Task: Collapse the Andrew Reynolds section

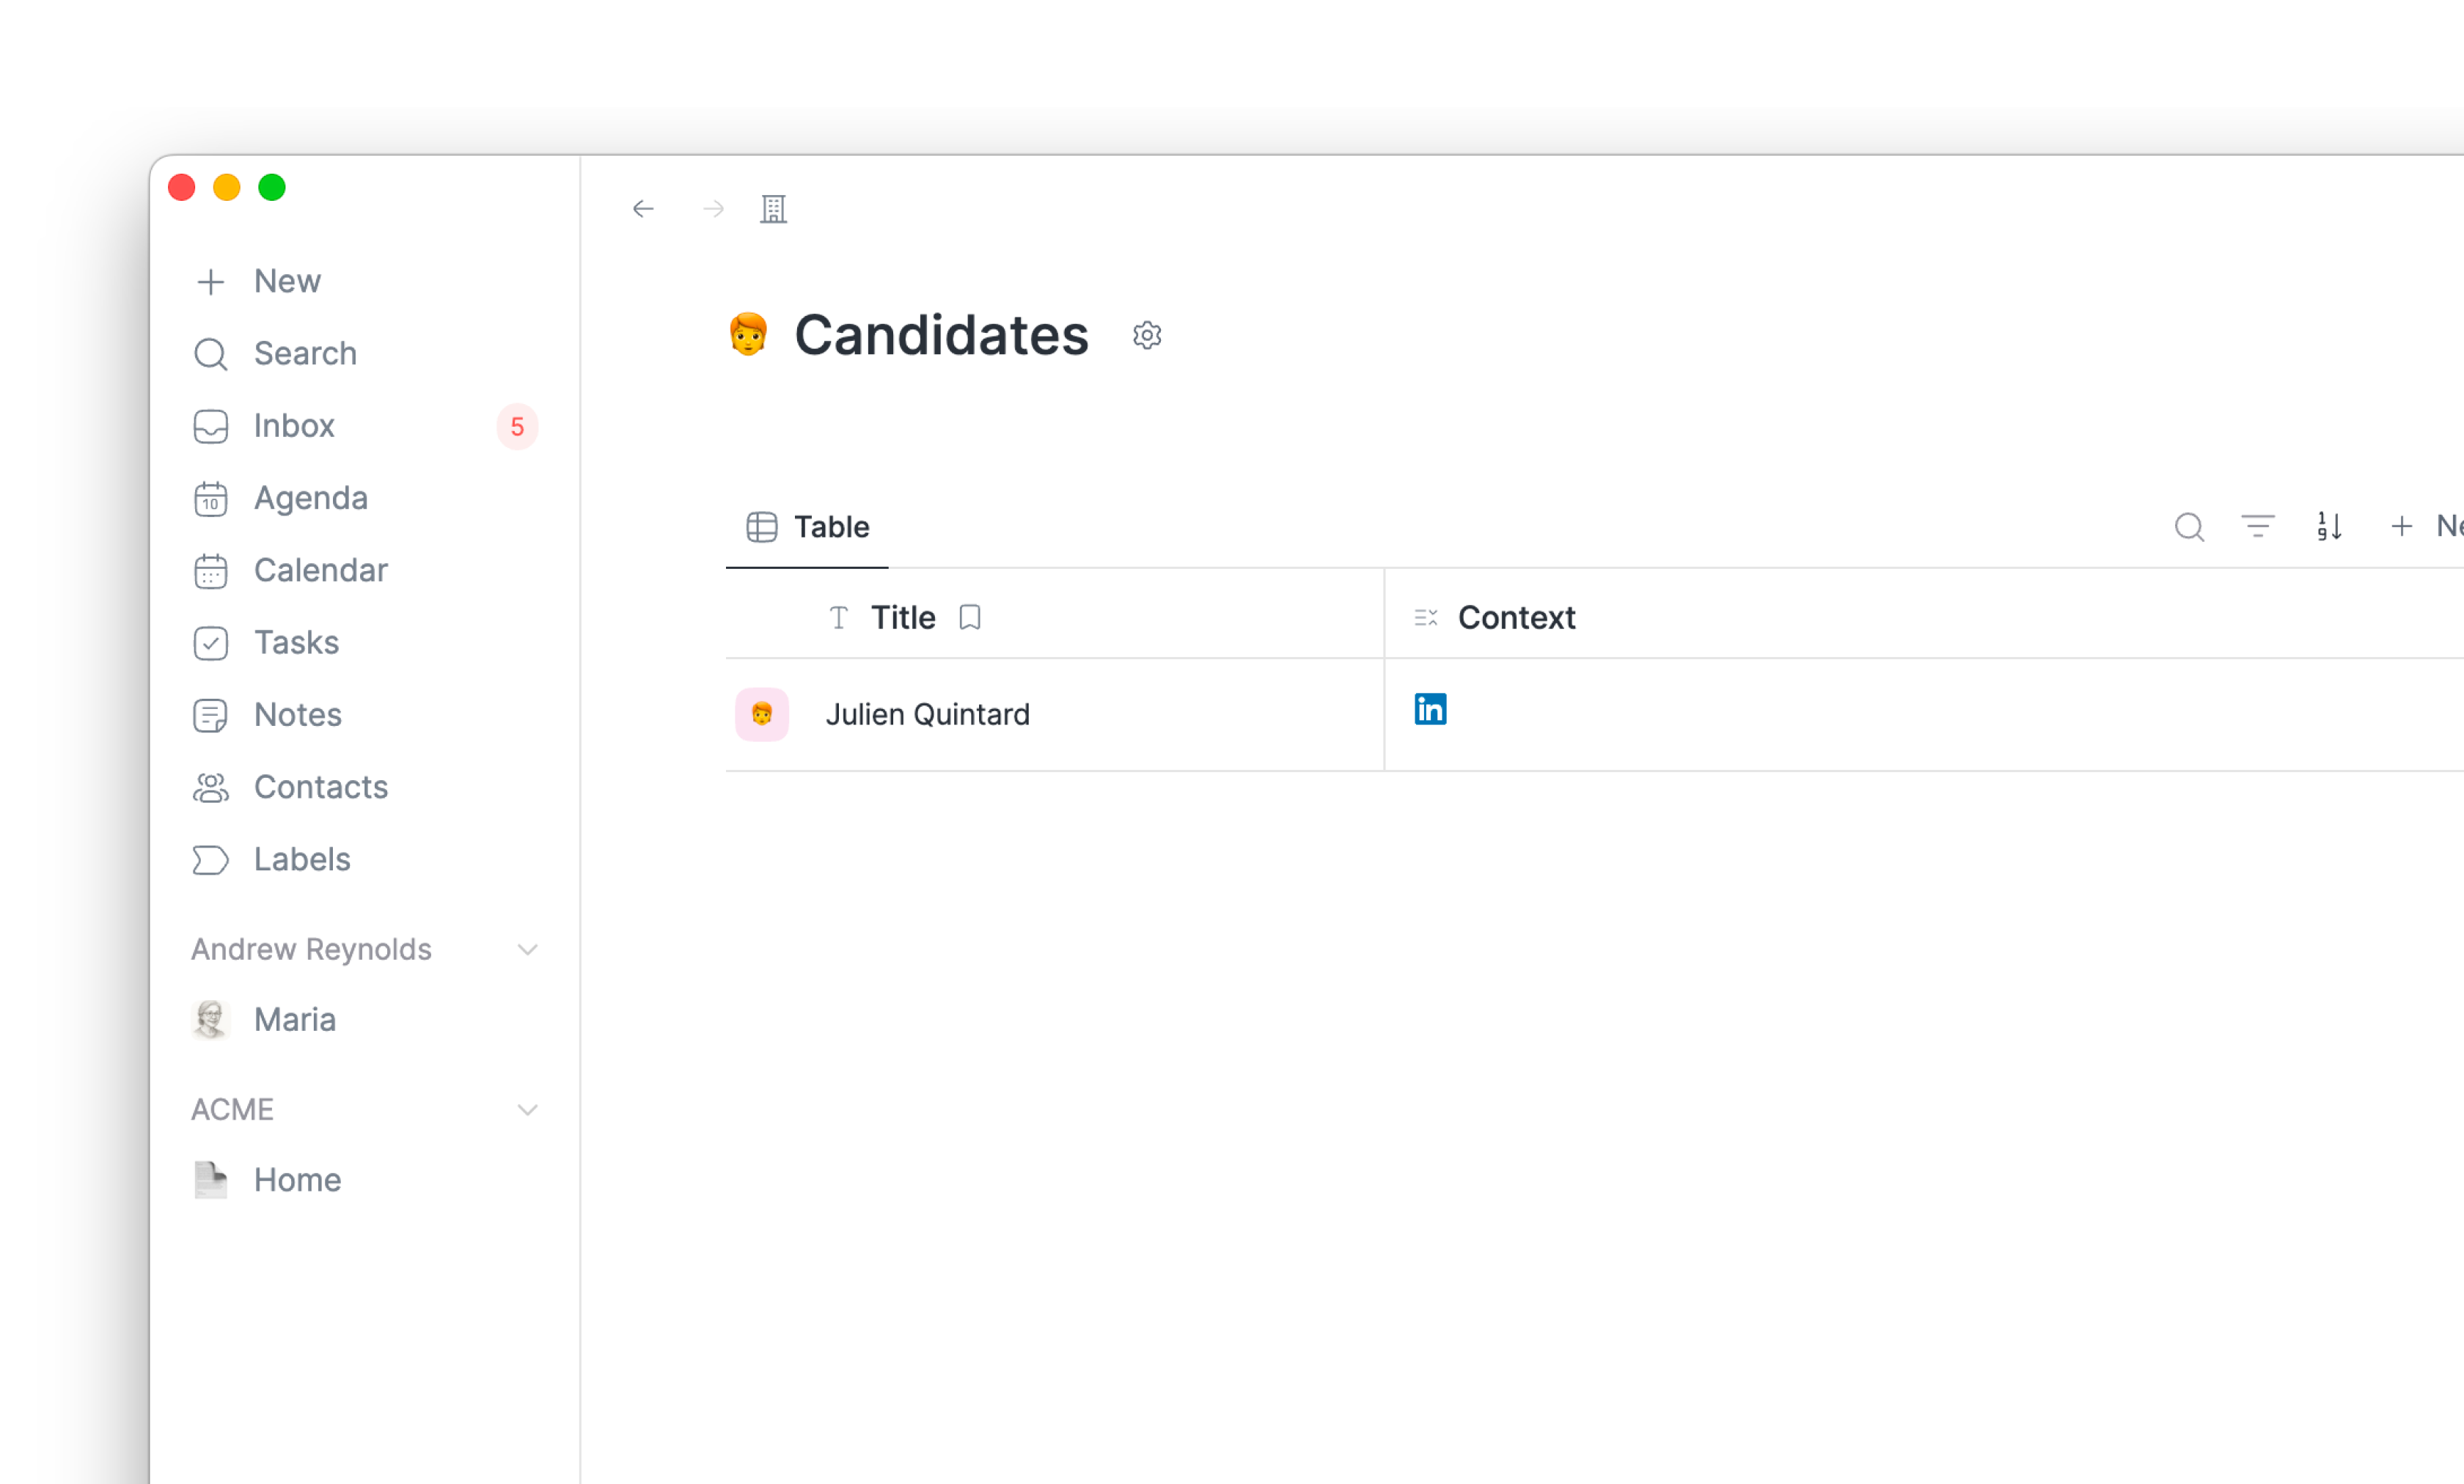Action: coord(527,949)
